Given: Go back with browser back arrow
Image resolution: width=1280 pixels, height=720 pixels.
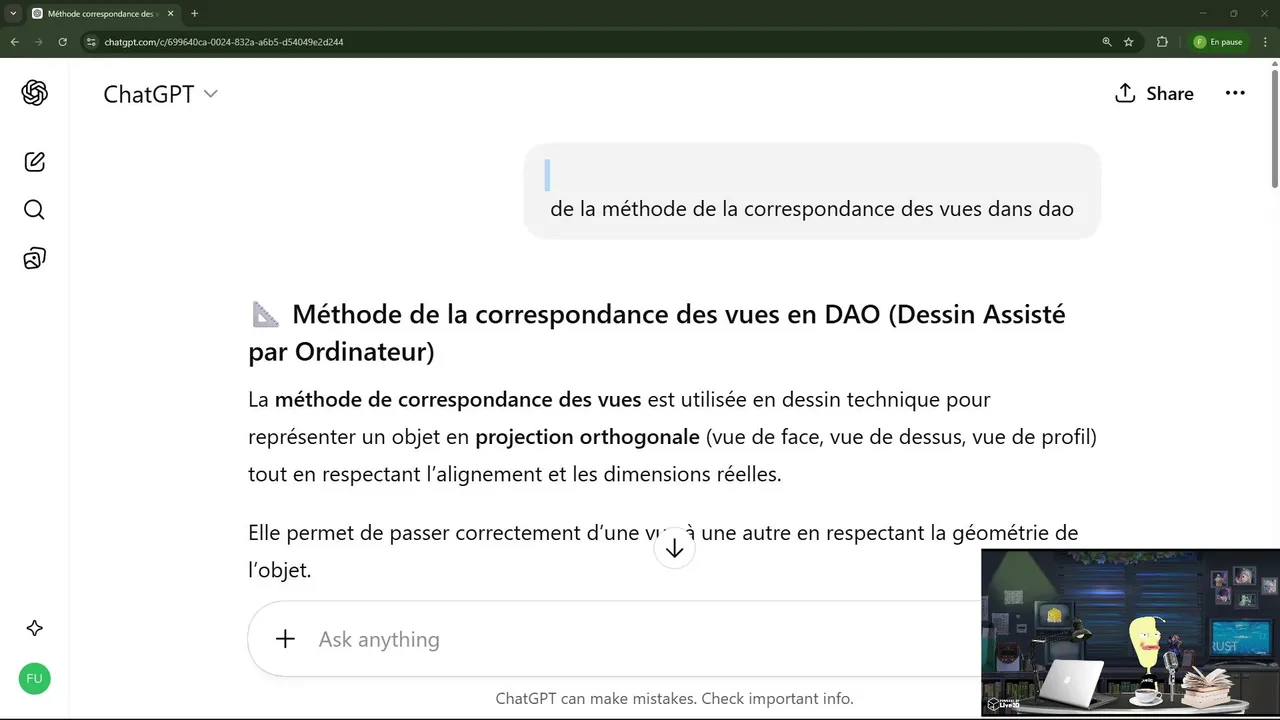Looking at the screenshot, I should 14,42.
